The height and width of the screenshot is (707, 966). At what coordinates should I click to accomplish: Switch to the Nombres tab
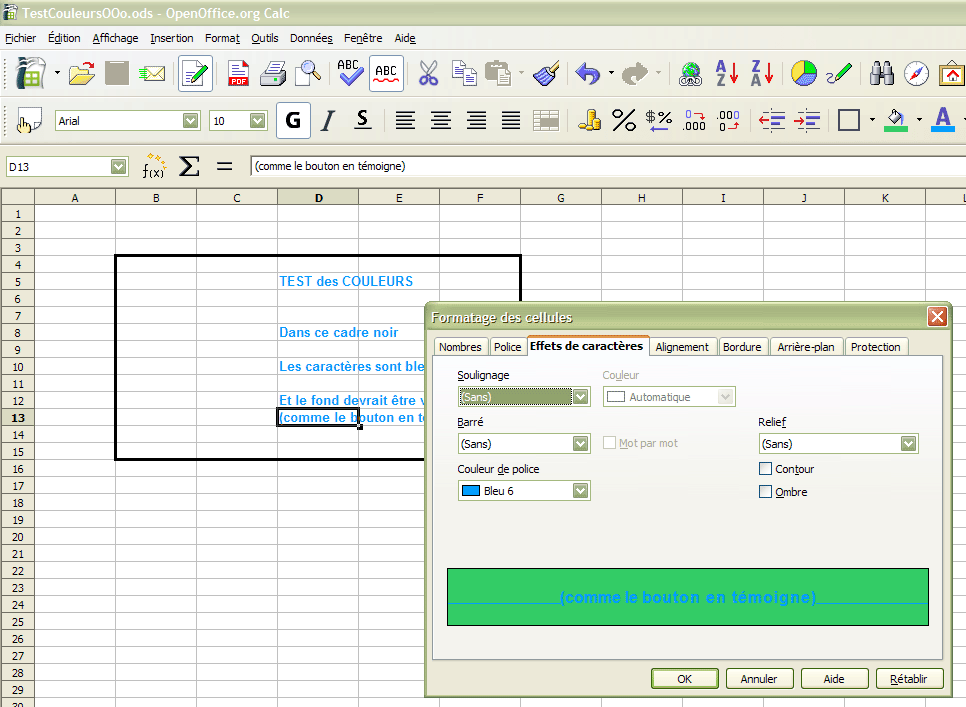[460, 347]
